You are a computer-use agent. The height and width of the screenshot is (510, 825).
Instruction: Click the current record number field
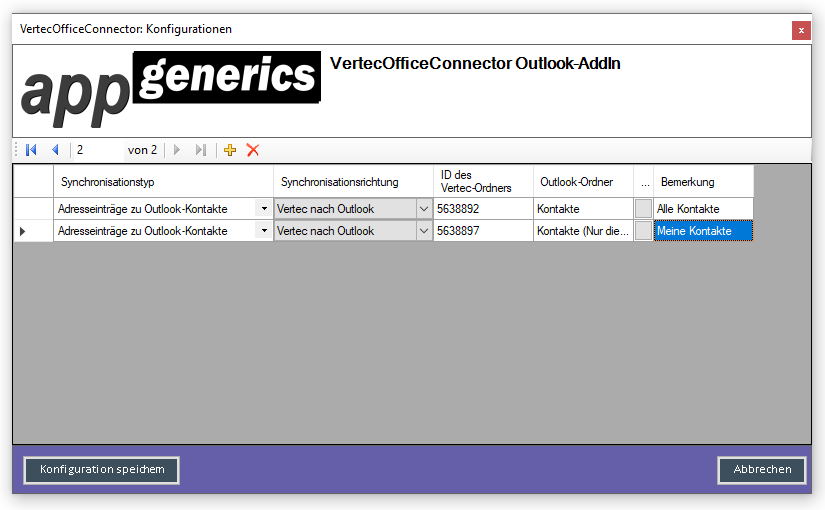98,150
